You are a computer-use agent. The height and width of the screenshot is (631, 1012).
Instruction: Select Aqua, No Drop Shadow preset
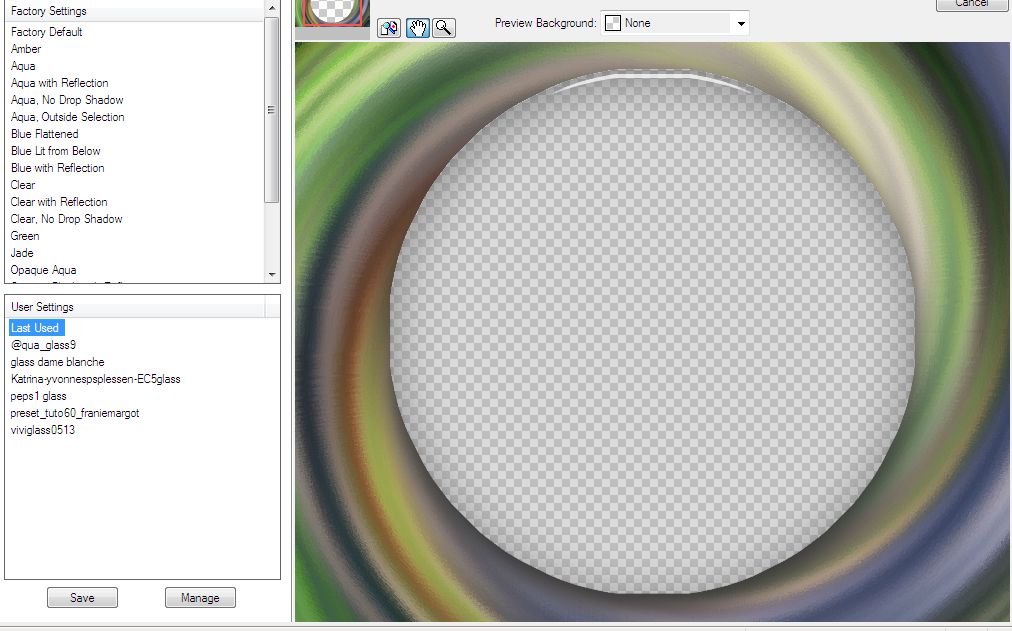(x=67, y=100)
